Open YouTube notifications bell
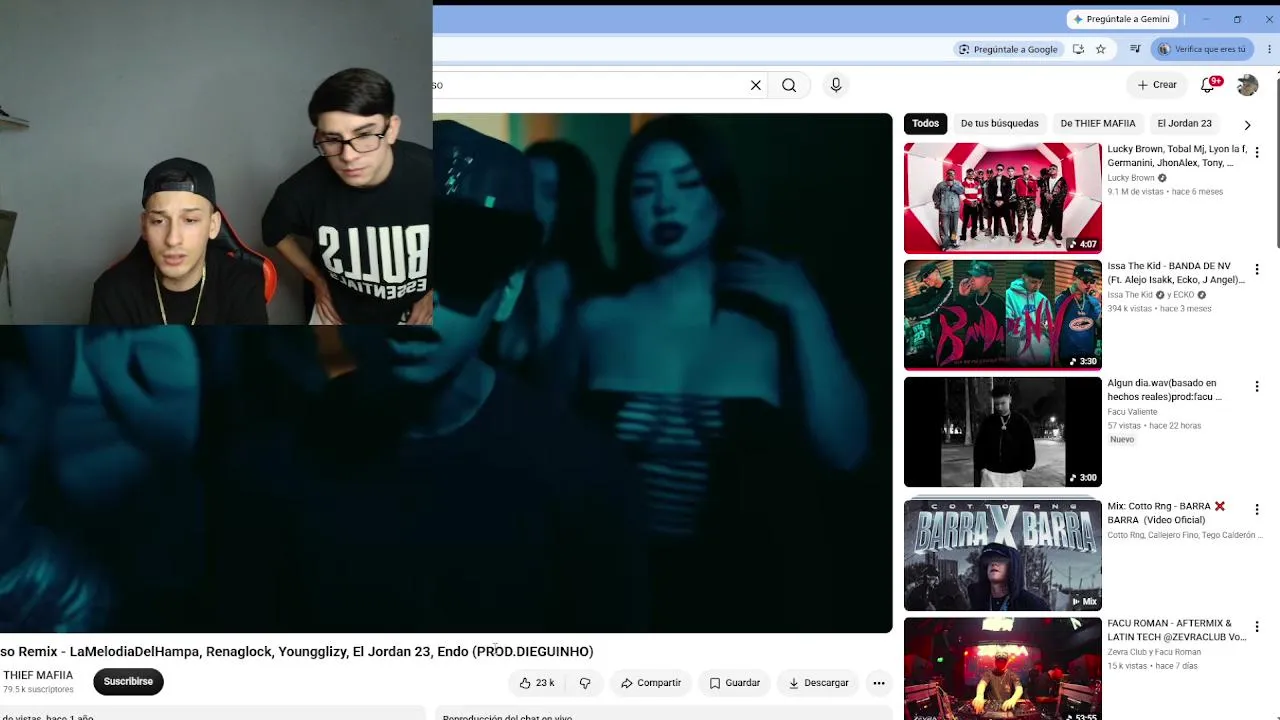The image size is (1280, 720). pos(1208,85)
